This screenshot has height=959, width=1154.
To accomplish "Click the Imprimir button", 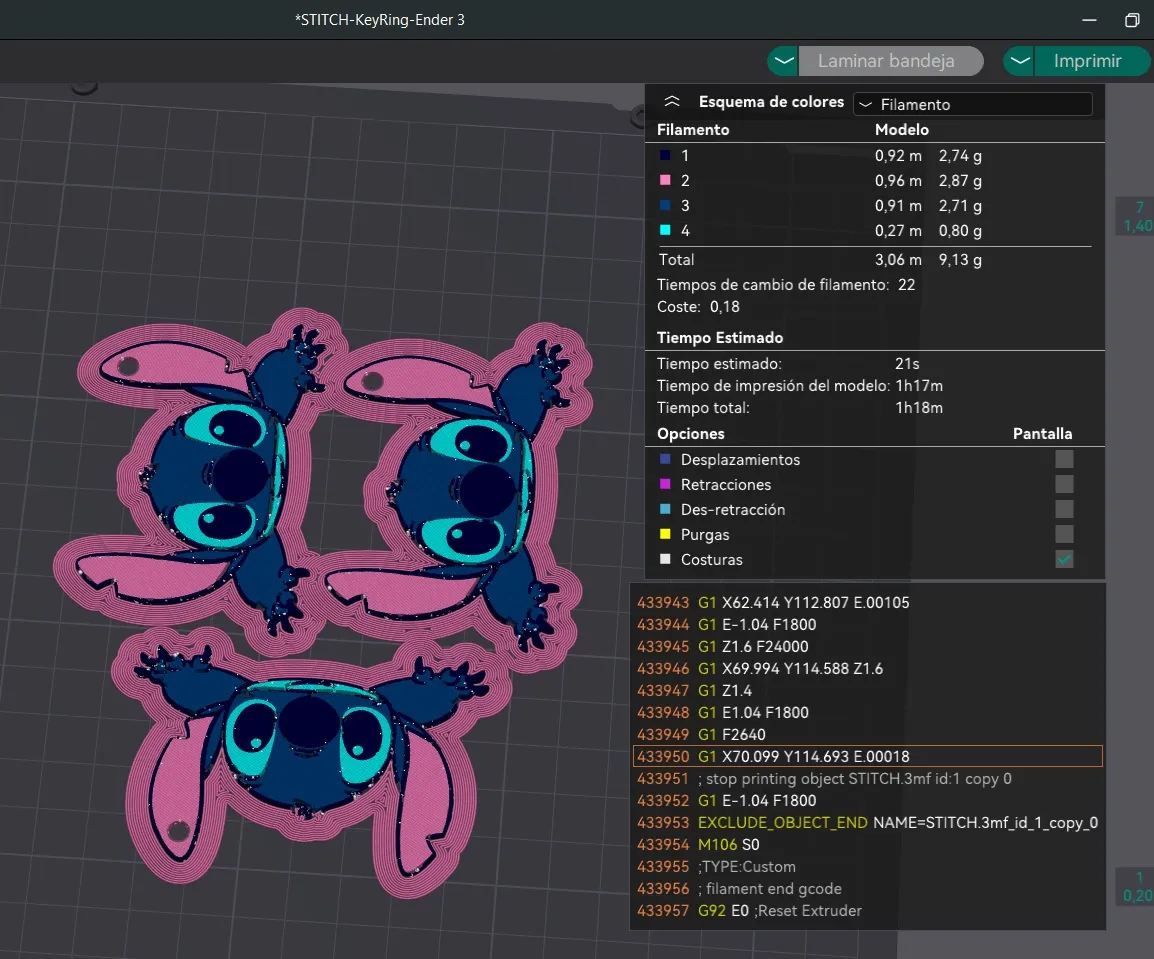I will click(x=1089, y=61).
